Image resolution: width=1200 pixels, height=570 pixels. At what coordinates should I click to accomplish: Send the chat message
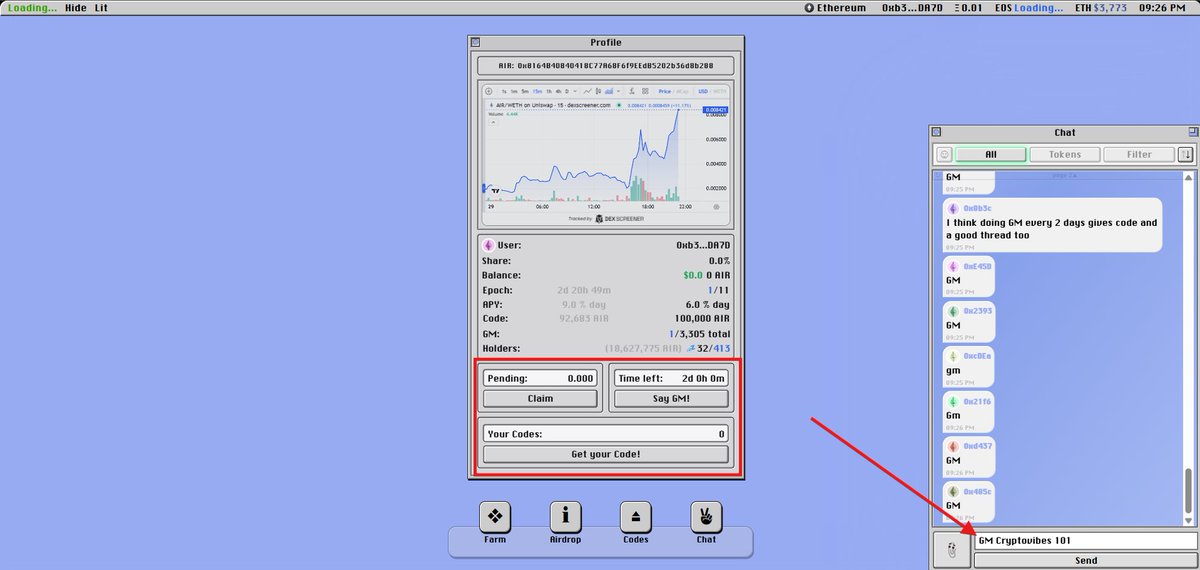[x=1085, y=561]
